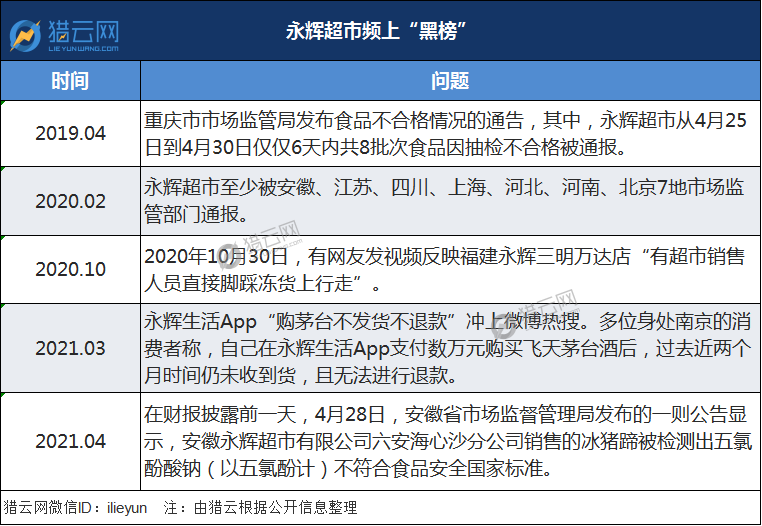This screenshot has width=762, height=526.
Task: Click the cell listing 安徽、江苏、四川 regions
Action: pos(450,201)
